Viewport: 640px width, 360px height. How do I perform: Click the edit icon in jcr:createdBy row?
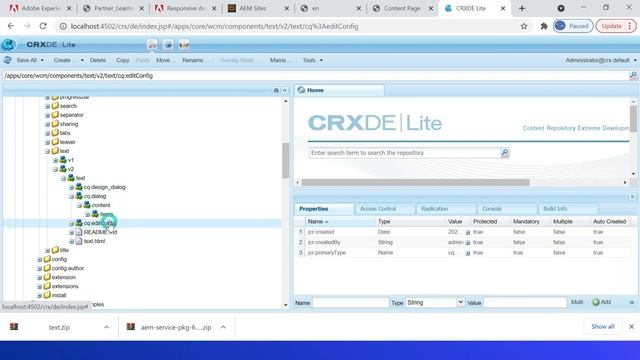point(468,242)
